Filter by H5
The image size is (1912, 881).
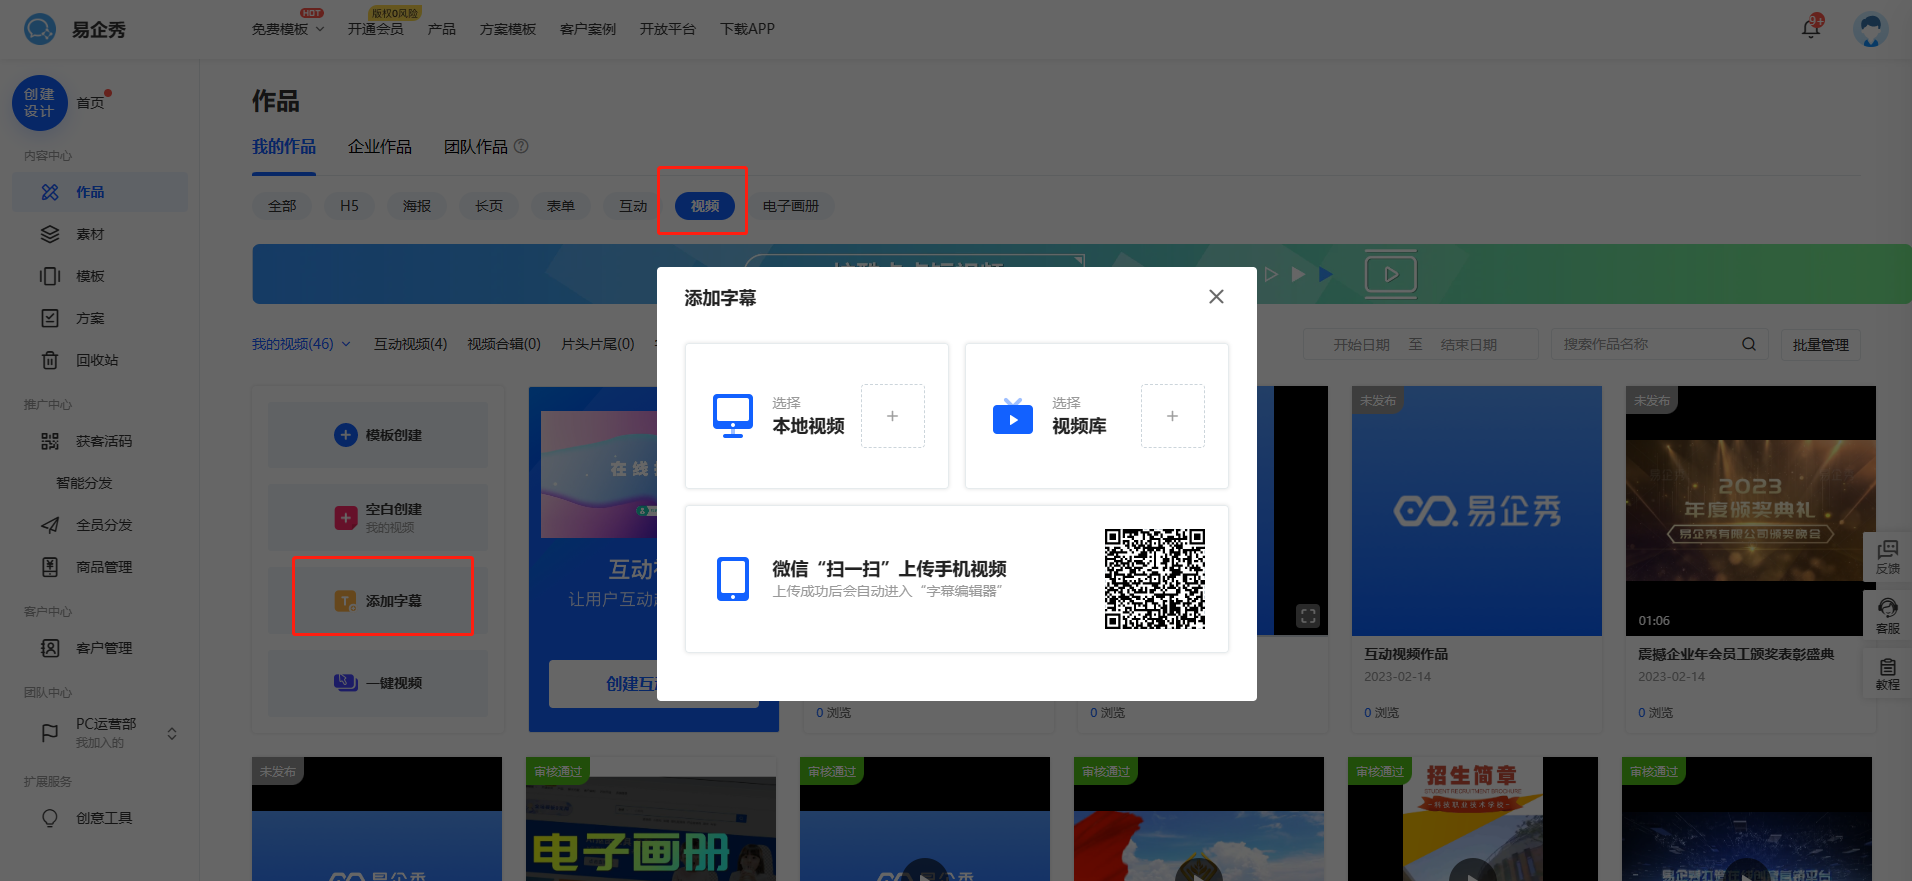(349, 206)
